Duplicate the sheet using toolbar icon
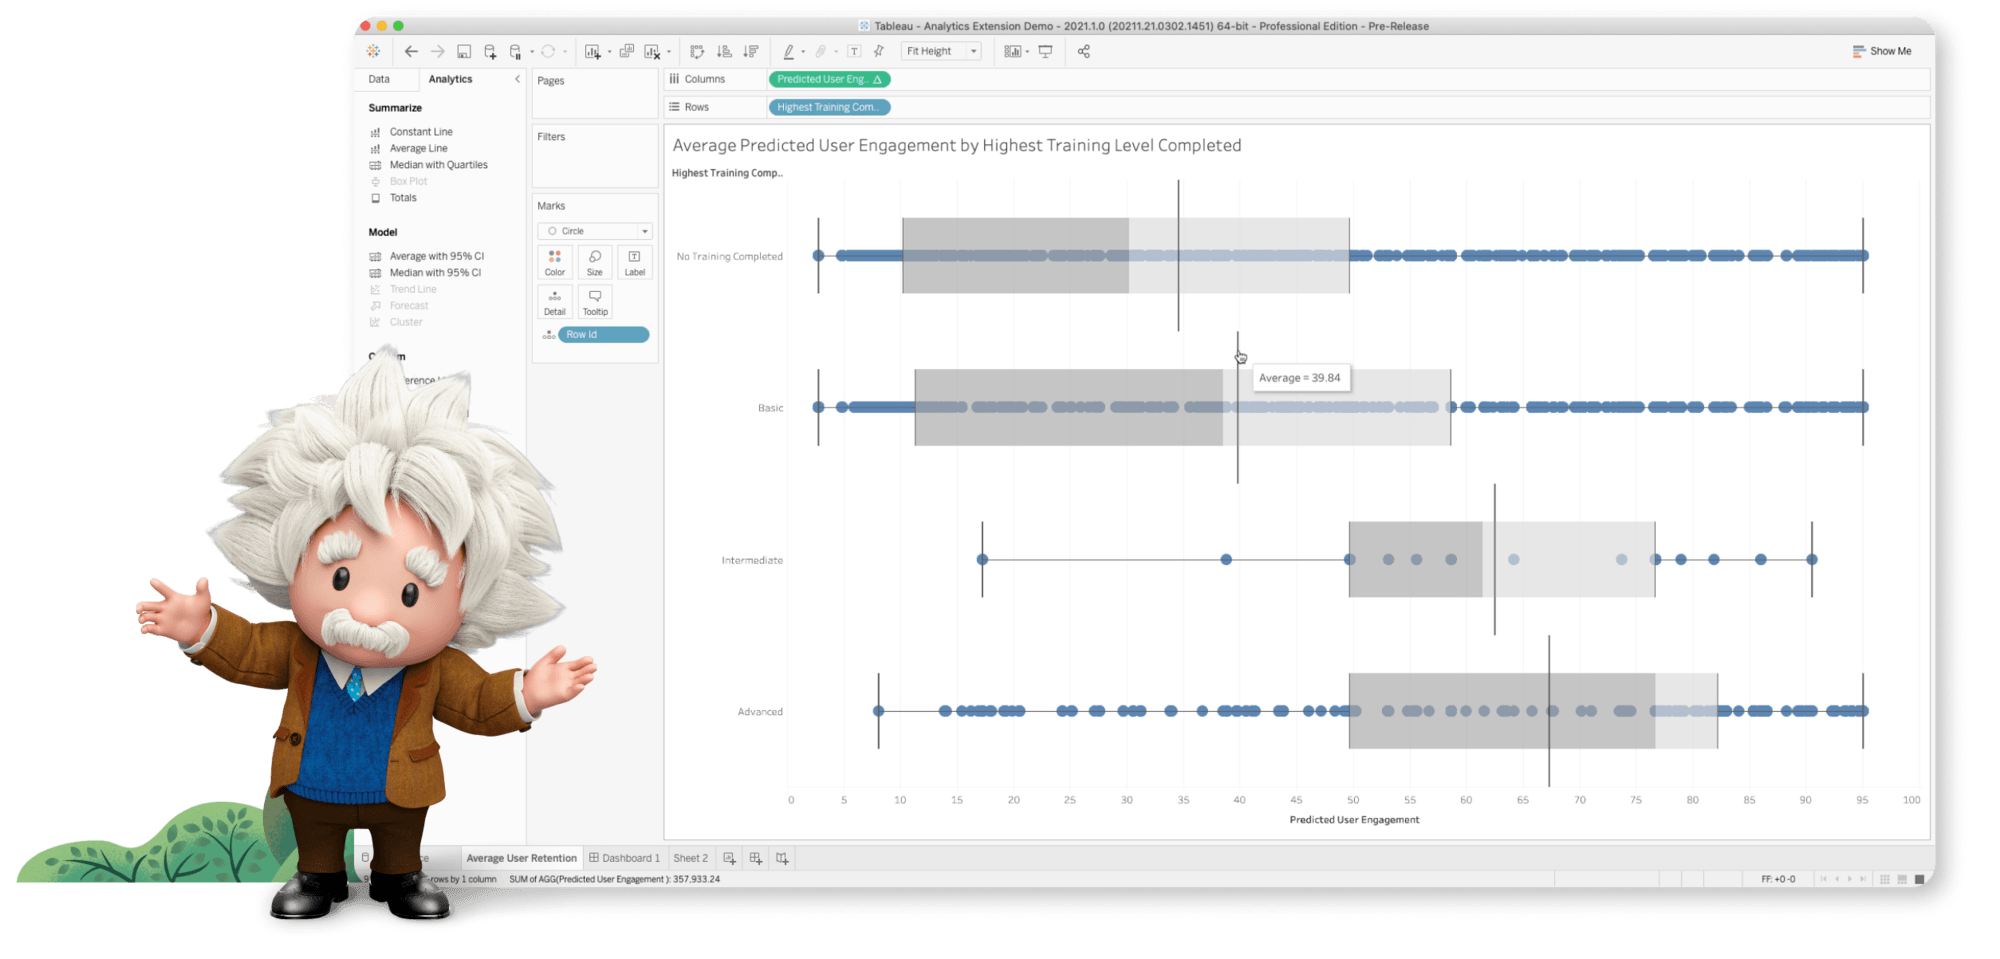The image size is (2000, 959). point(626,51)
